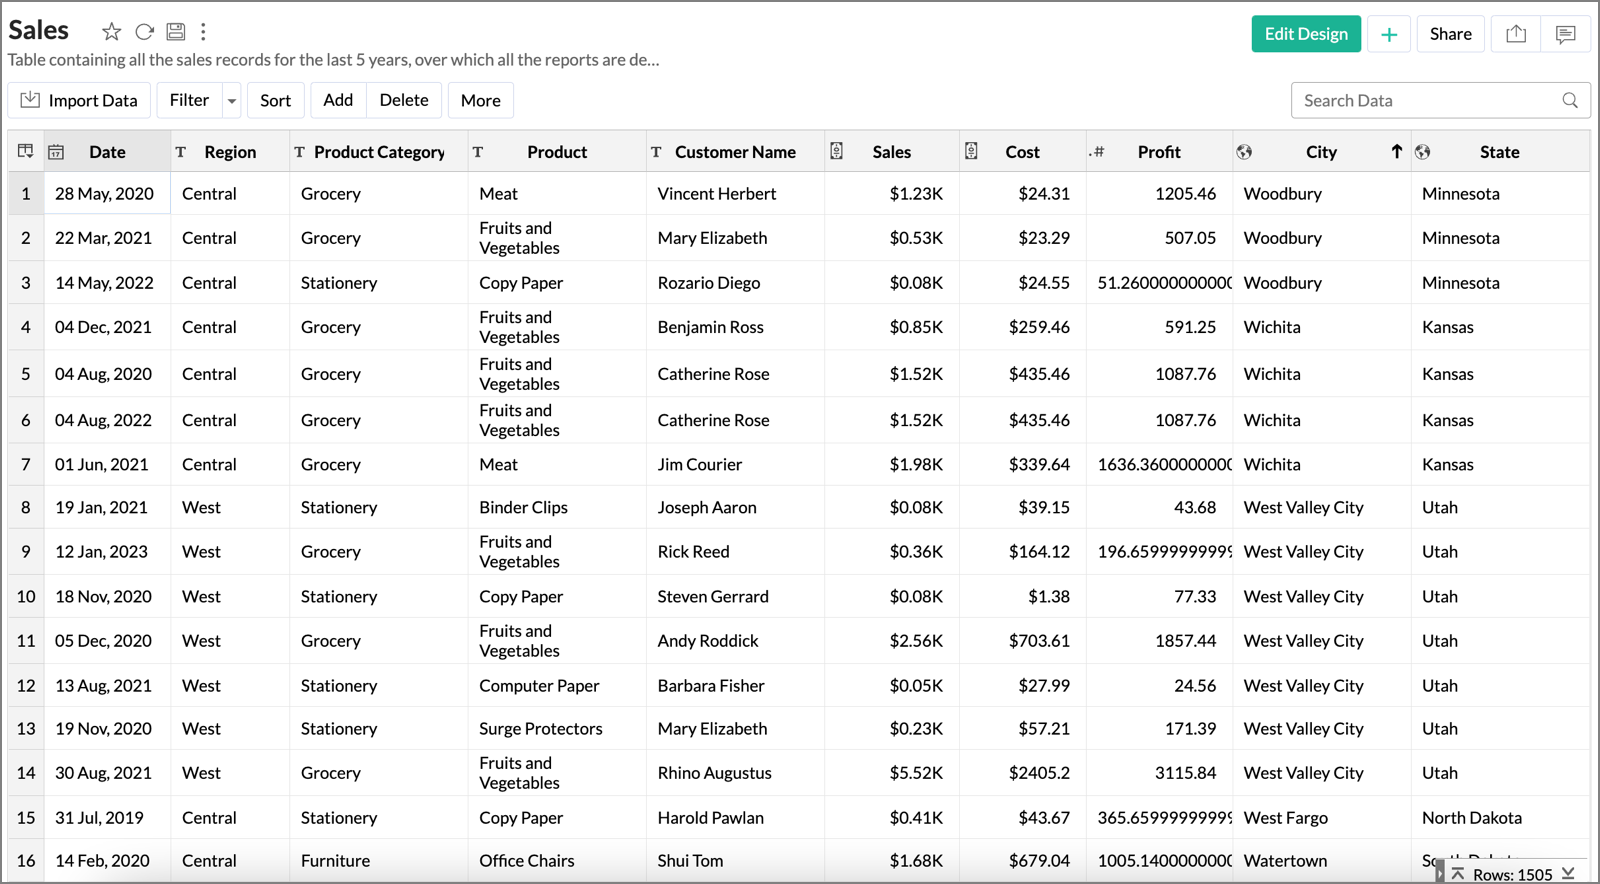Open the comments speech bubble icon

click(x=1565, y=34)
